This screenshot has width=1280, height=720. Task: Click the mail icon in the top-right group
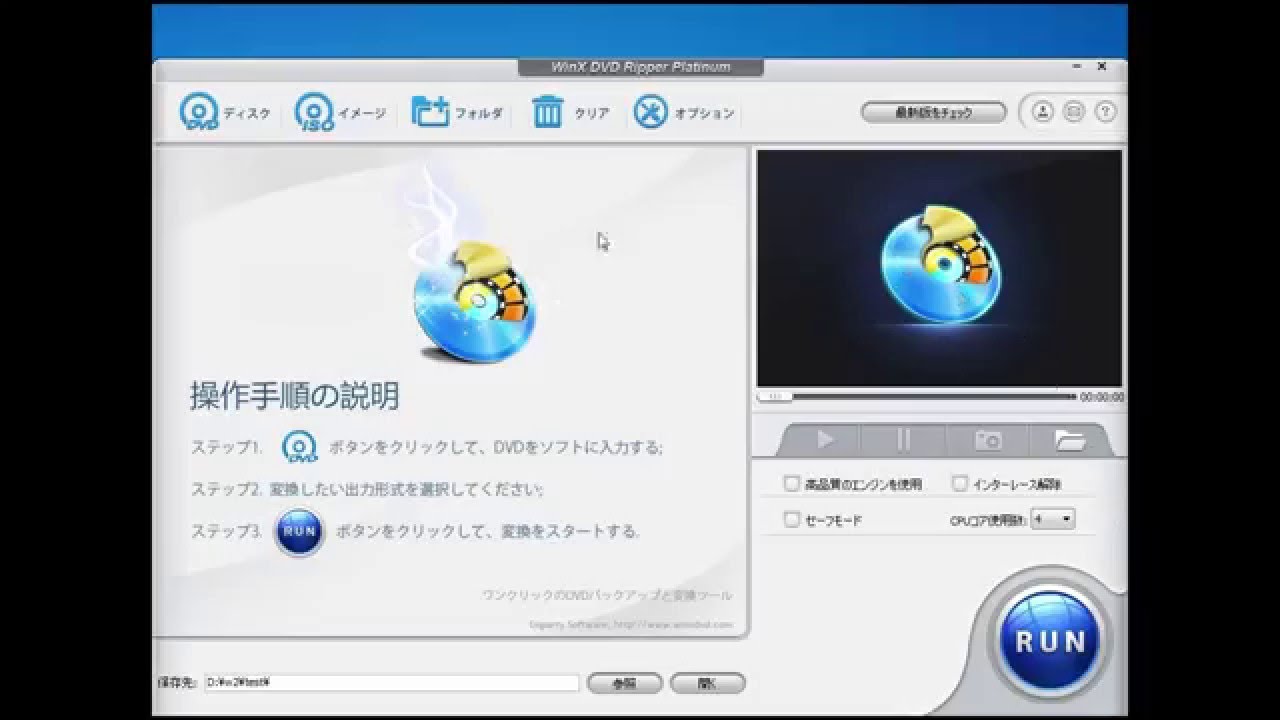pyautogui.click(x=1073, y=112)
